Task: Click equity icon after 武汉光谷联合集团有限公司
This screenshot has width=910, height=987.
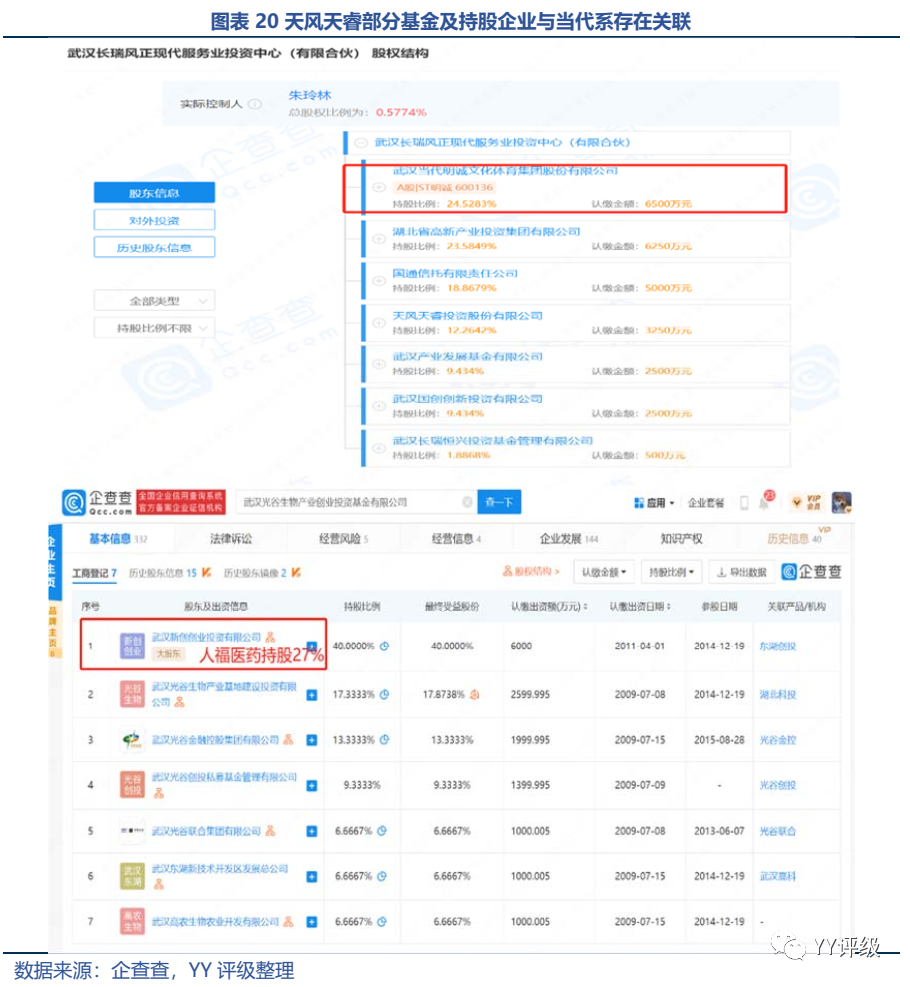Action: 271,832
